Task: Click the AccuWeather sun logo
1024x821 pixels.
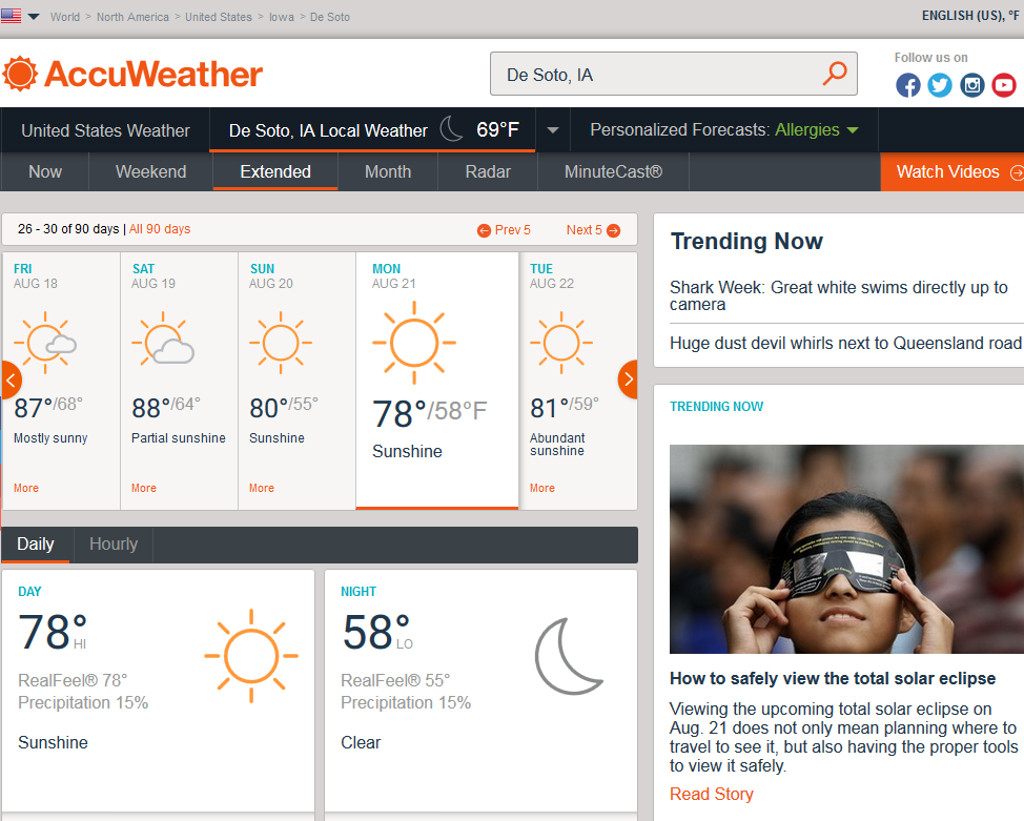Action: [x=20, y=74]
